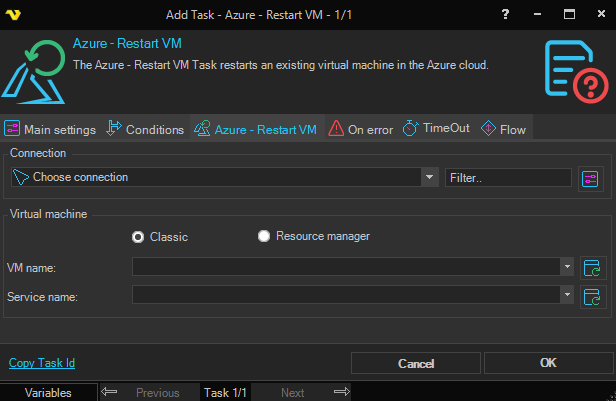Click inside the Filter text field

point(508,177)
